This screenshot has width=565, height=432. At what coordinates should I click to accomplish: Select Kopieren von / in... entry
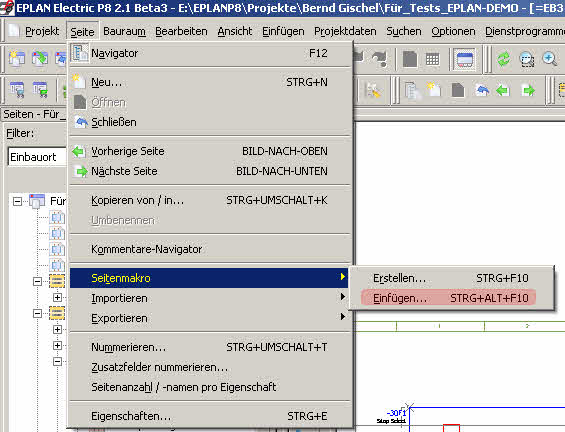pyautogui.click(x=209, y=200)
